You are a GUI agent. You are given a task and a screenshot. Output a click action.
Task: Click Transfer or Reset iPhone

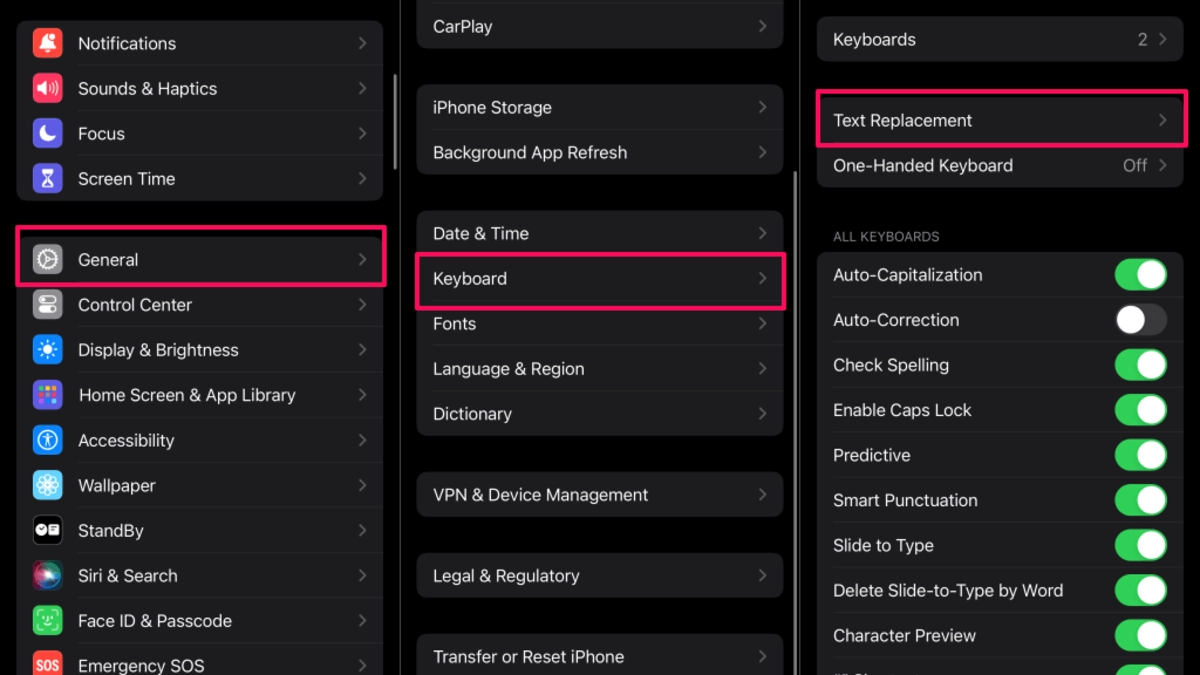tap(600, 656)
